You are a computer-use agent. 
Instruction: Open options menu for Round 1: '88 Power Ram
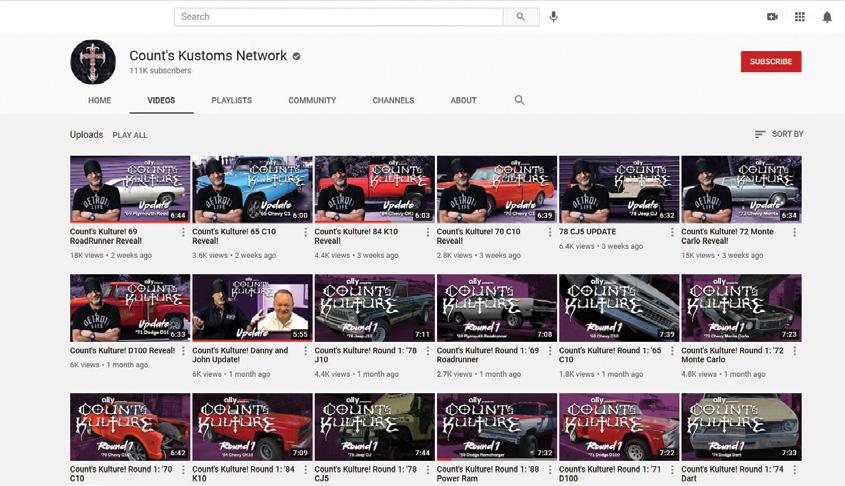(x=550, y=470)
